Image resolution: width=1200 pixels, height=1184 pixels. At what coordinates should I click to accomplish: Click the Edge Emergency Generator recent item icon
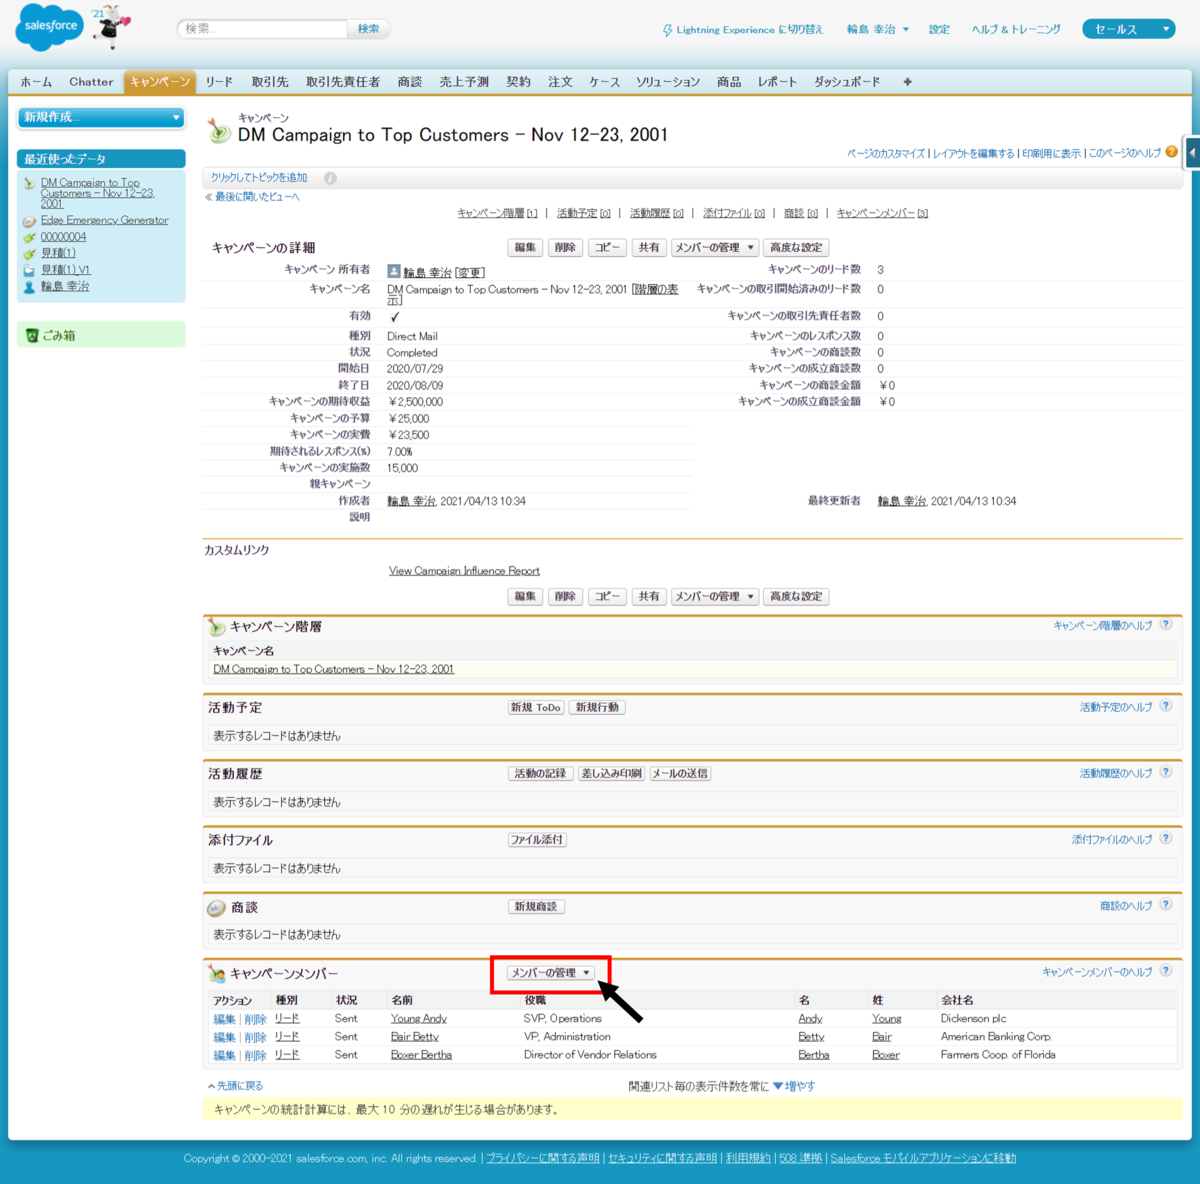click(x=29, y=221)
